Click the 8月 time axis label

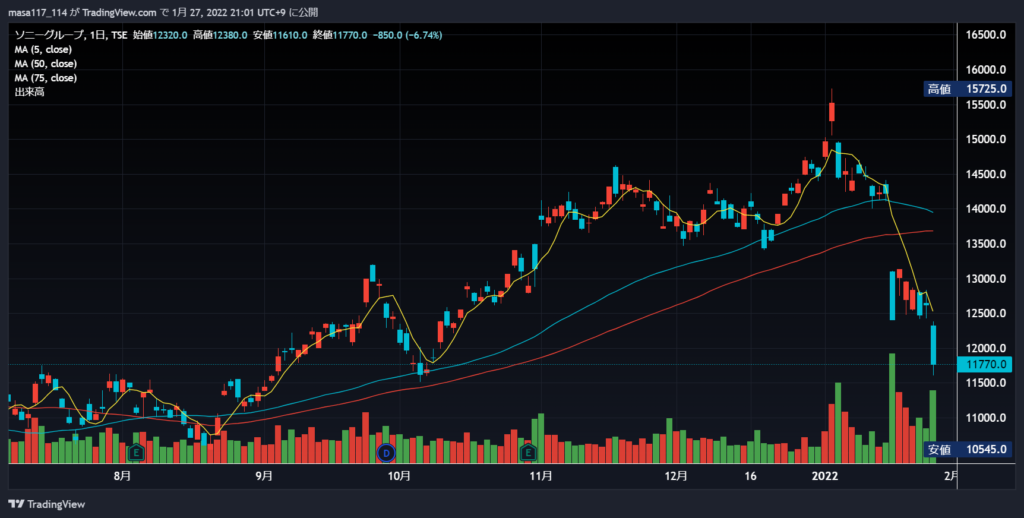pos(122,476)
